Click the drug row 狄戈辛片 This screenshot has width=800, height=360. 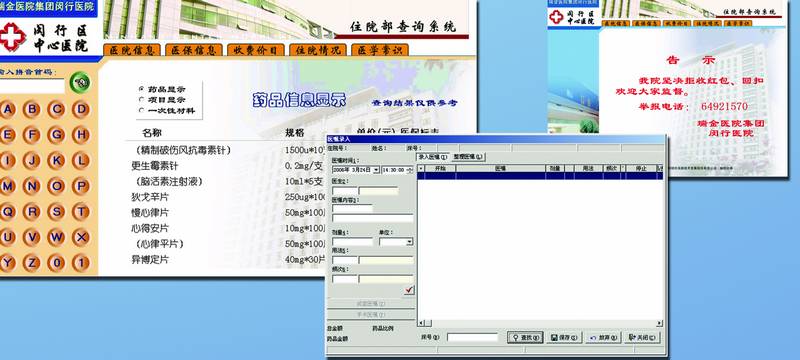point(150,197)
